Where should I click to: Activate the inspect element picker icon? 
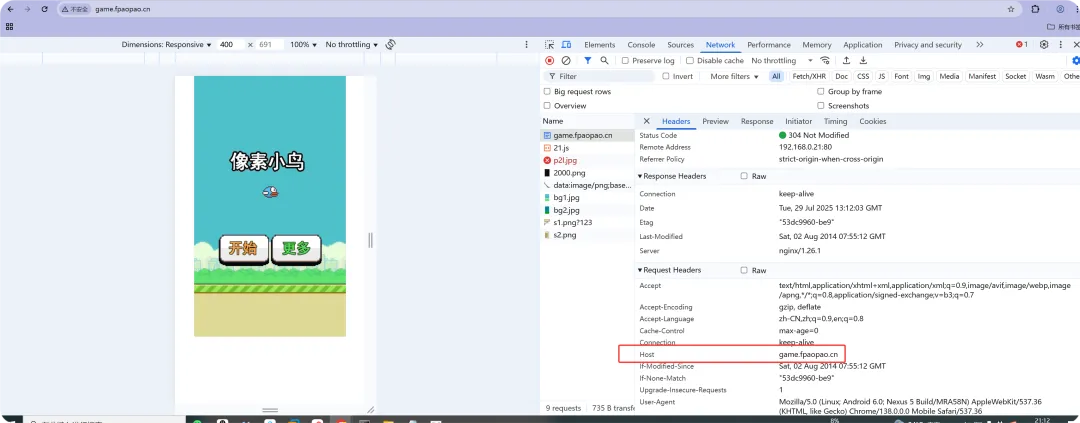550,45
